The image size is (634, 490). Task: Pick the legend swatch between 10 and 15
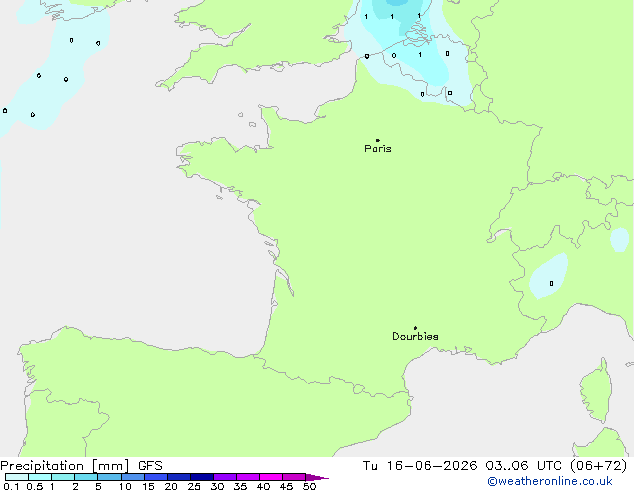[133, 477]
